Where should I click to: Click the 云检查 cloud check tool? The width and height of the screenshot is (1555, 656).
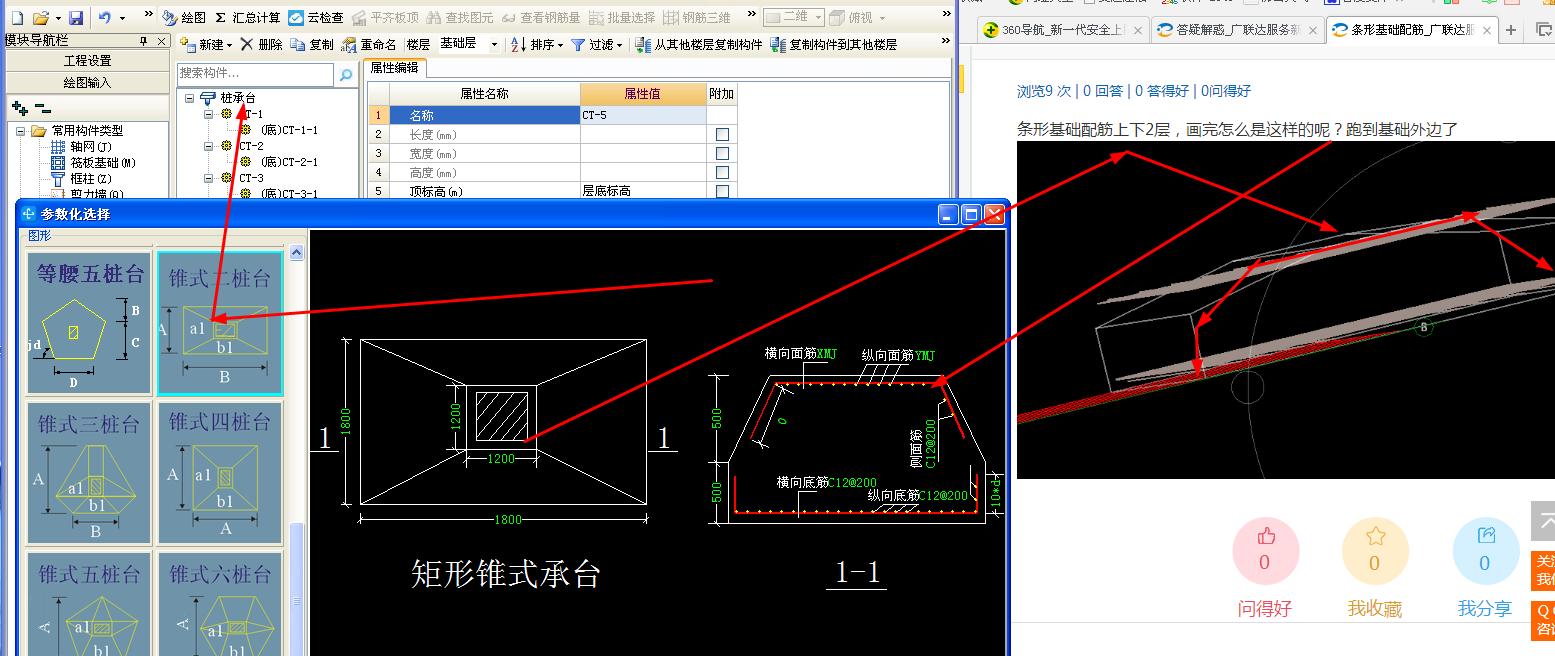coord(315,18)
